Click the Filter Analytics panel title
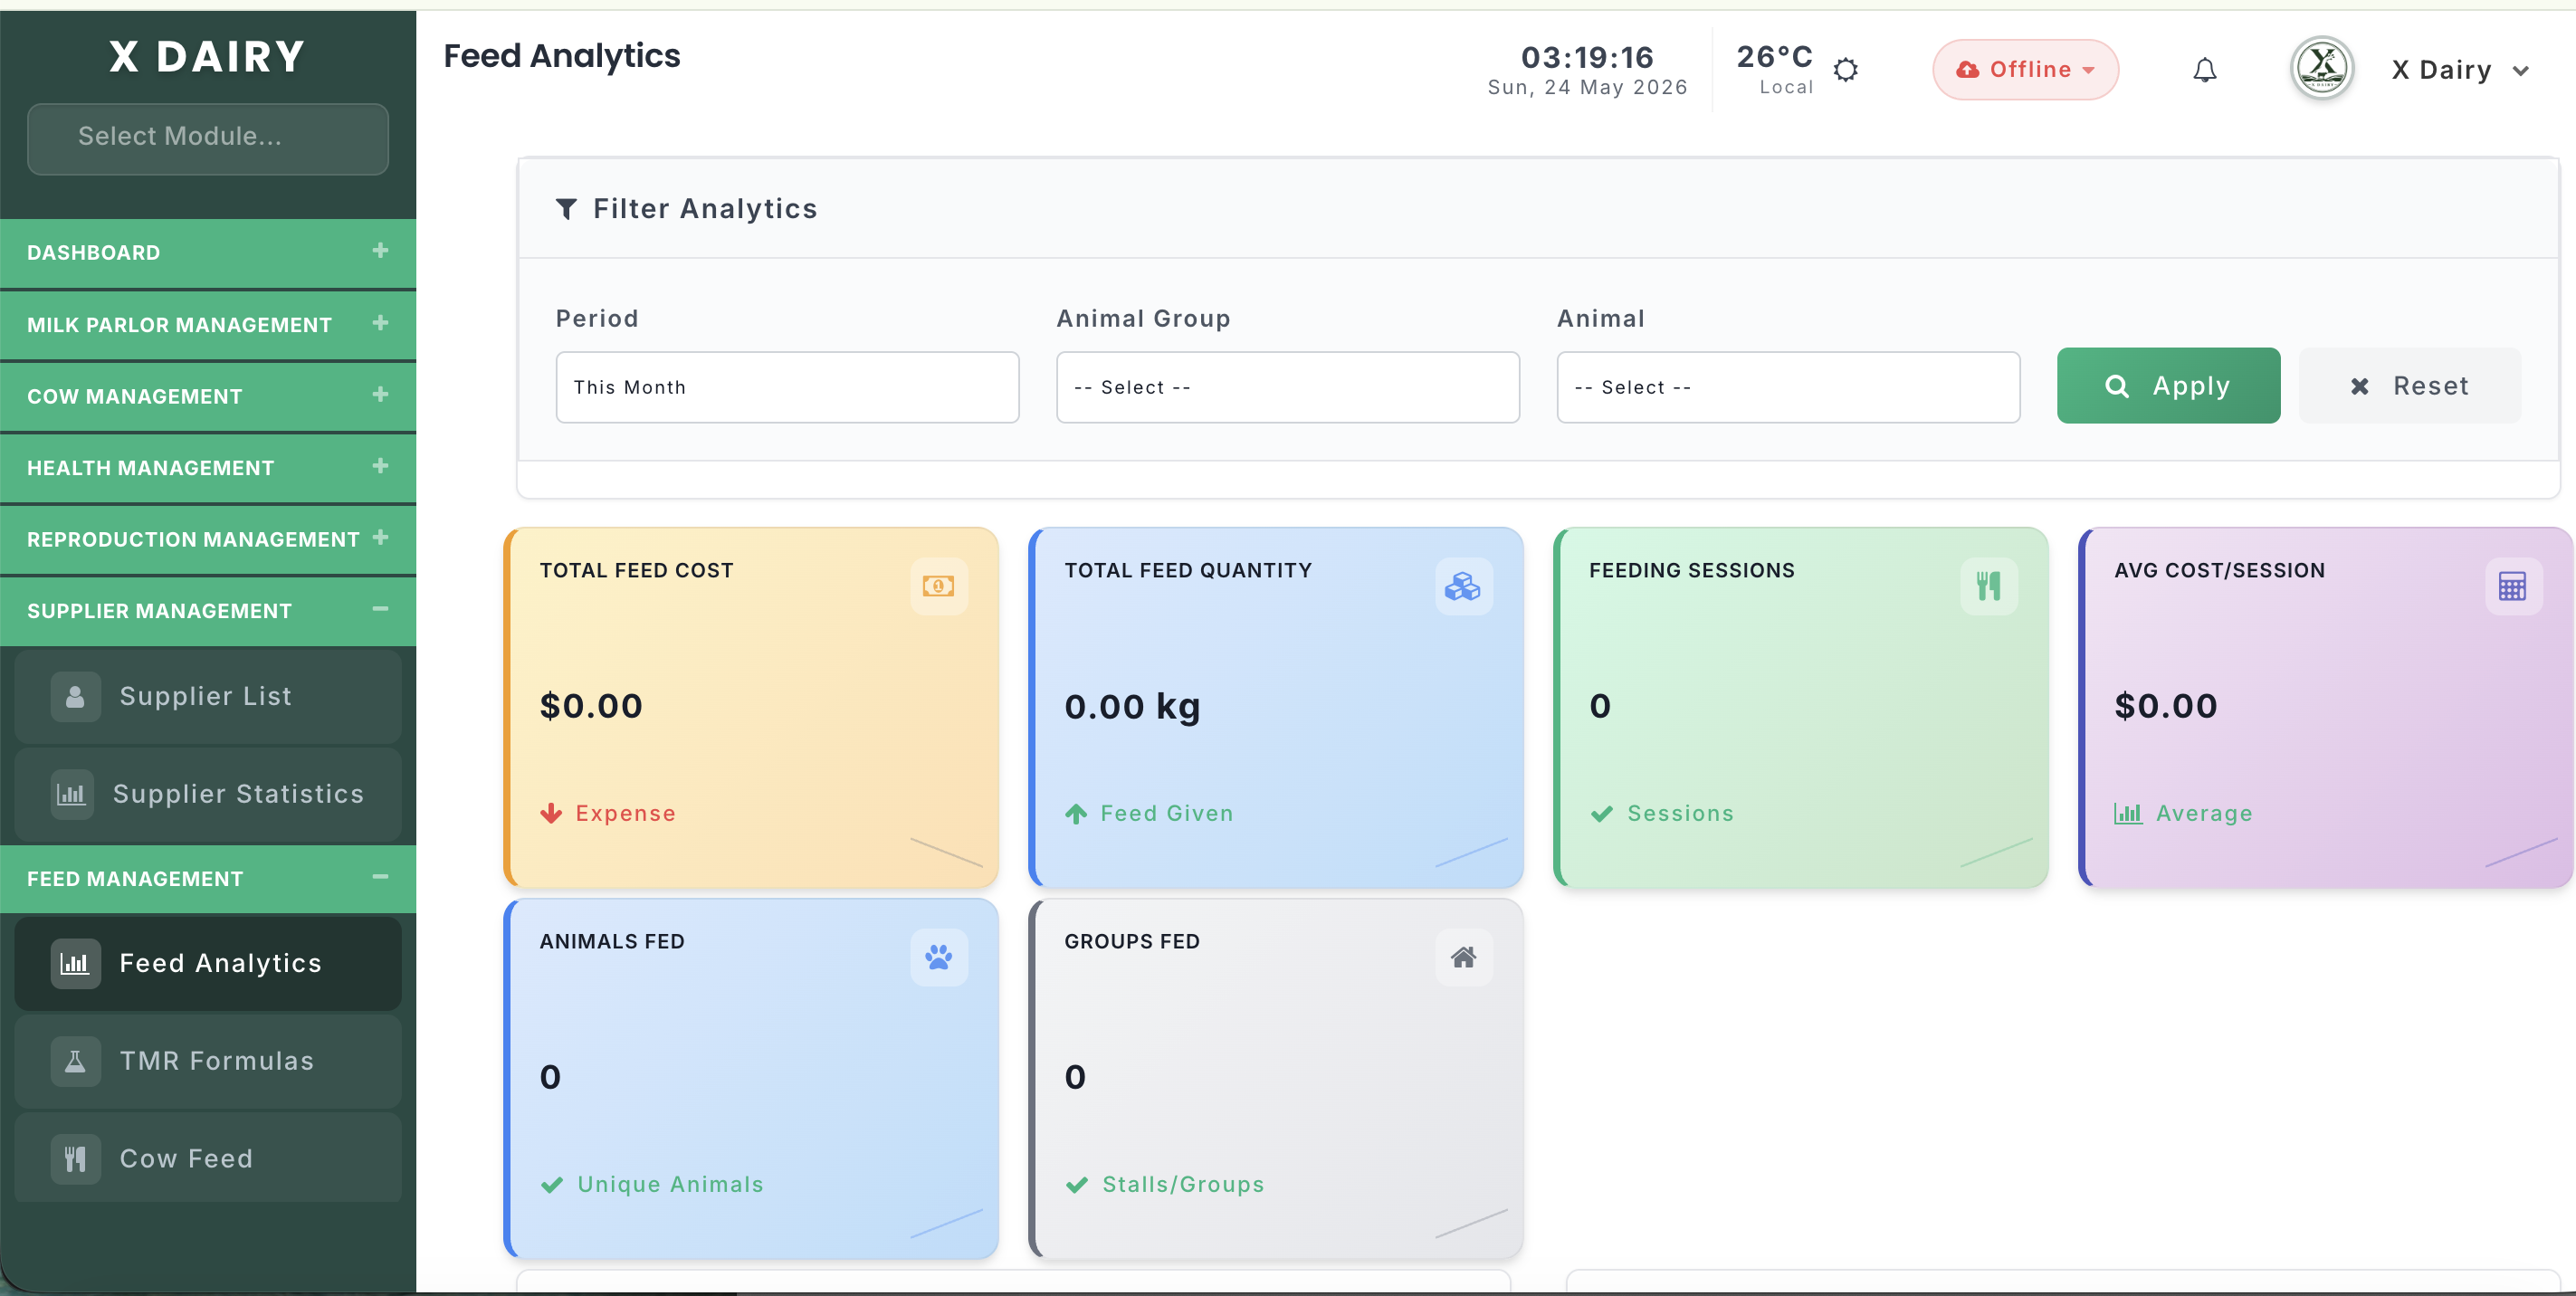 click(705, 209)
